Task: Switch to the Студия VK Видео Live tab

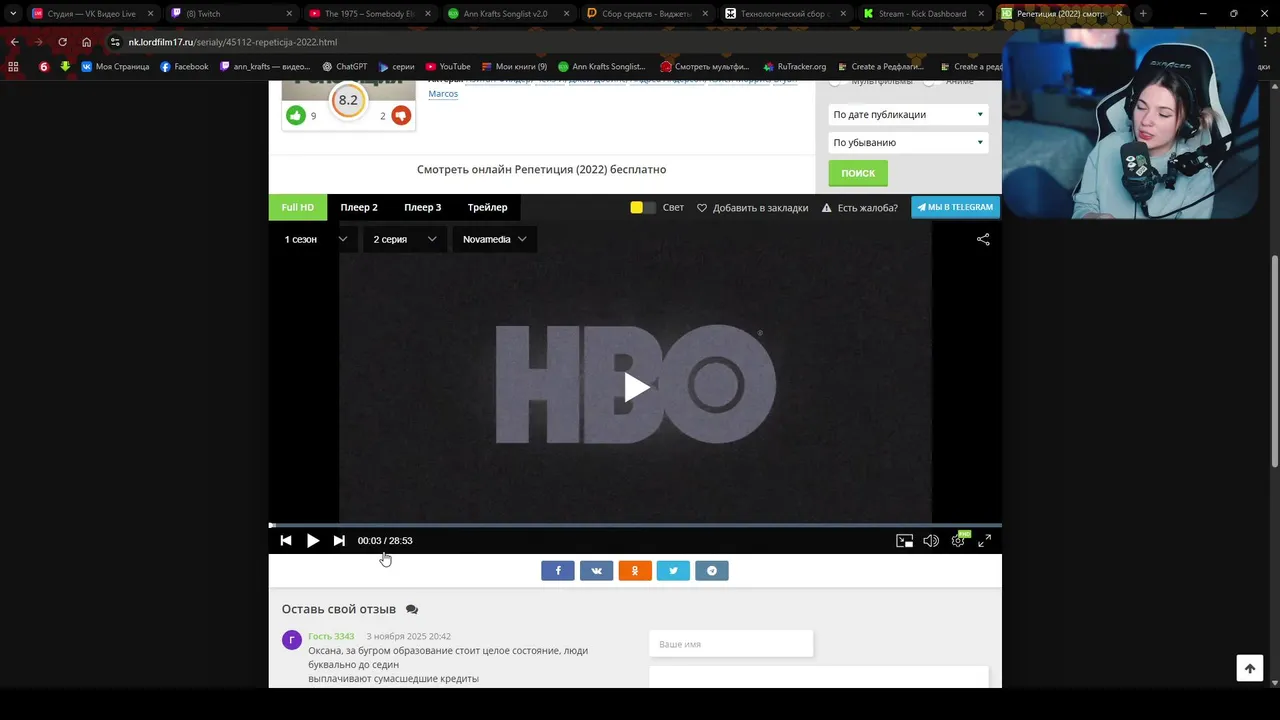Action: pyautogui.click(x=90, y=14)
